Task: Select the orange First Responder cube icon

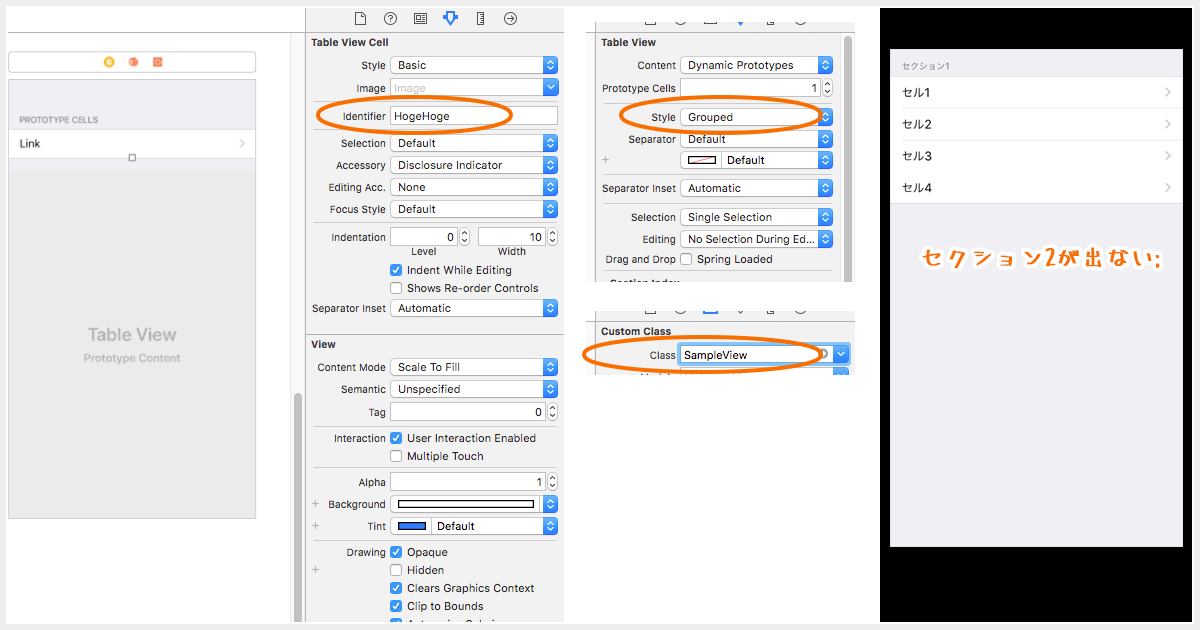Action: click(x=132, y=62)
